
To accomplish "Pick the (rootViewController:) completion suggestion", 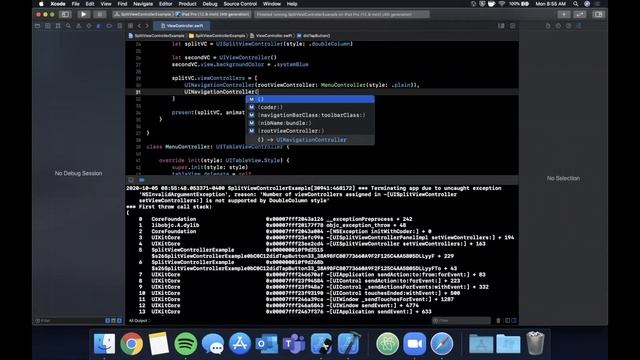I will (310, 131).
